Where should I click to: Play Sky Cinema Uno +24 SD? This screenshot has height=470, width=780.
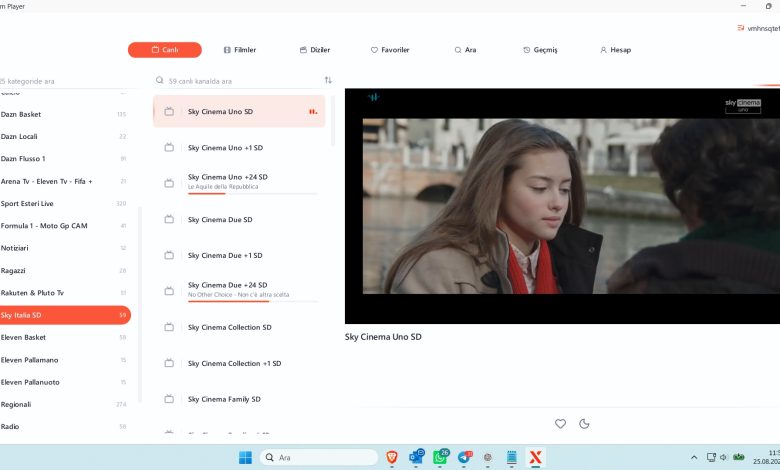click(x=239, y=183)
